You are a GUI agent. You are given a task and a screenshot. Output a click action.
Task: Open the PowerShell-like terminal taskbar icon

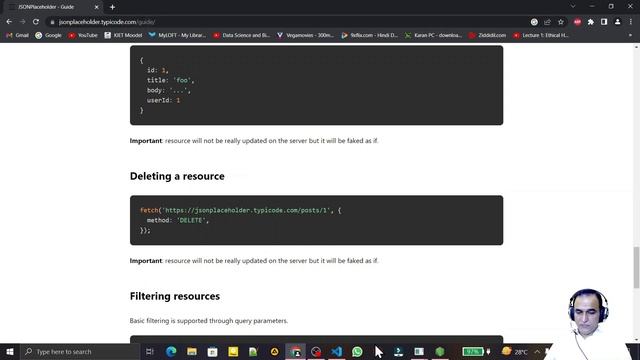[x=398, y=351]
